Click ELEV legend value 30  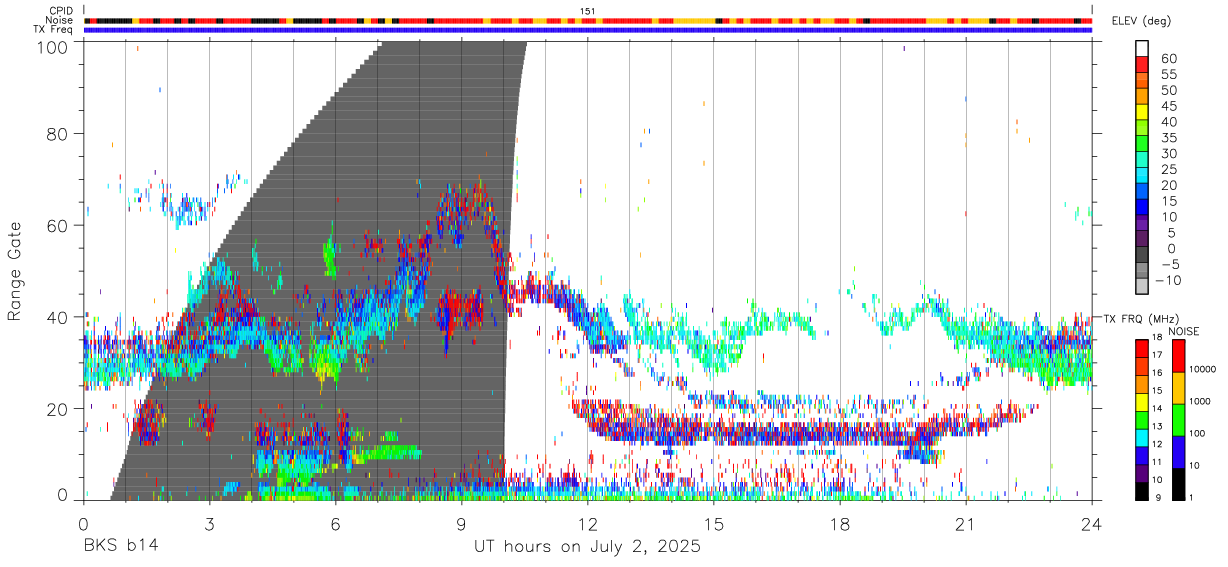coord(1168,153)
